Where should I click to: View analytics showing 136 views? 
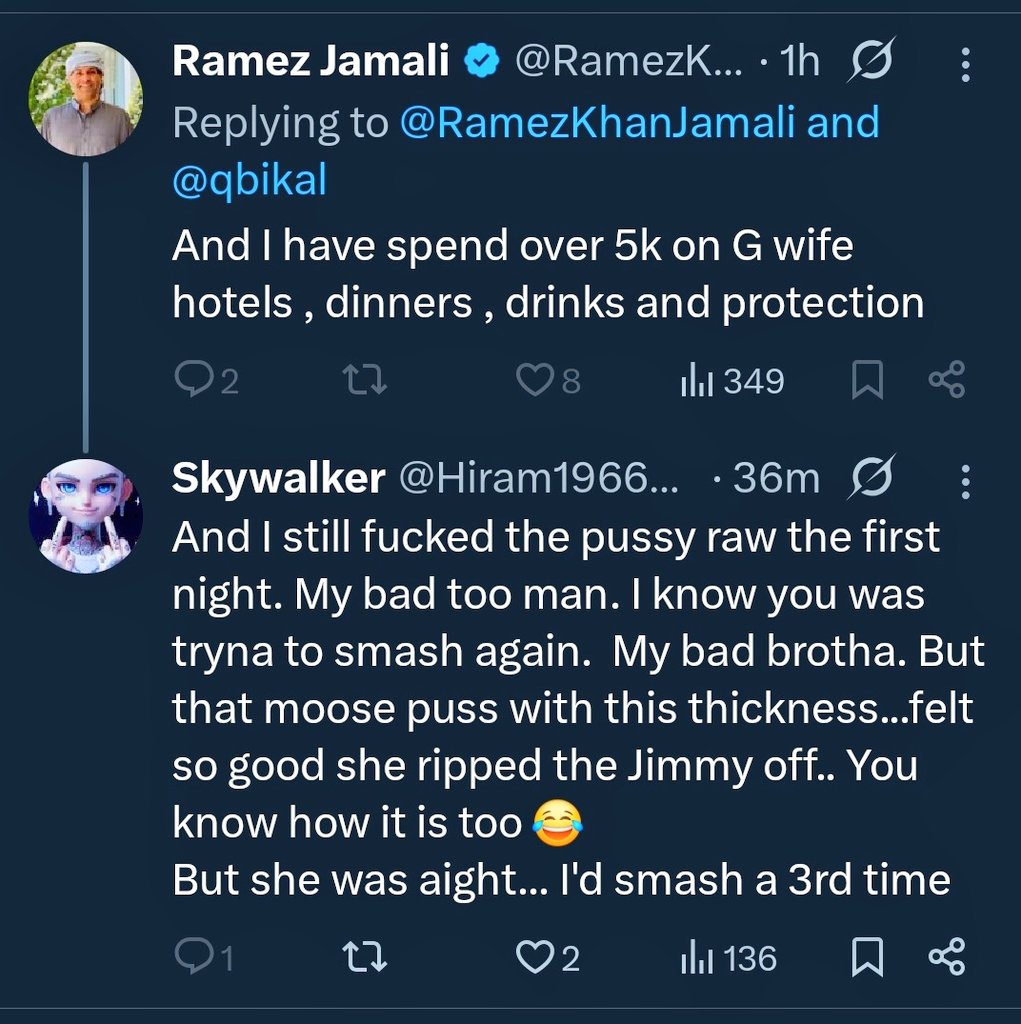point(695,959)
